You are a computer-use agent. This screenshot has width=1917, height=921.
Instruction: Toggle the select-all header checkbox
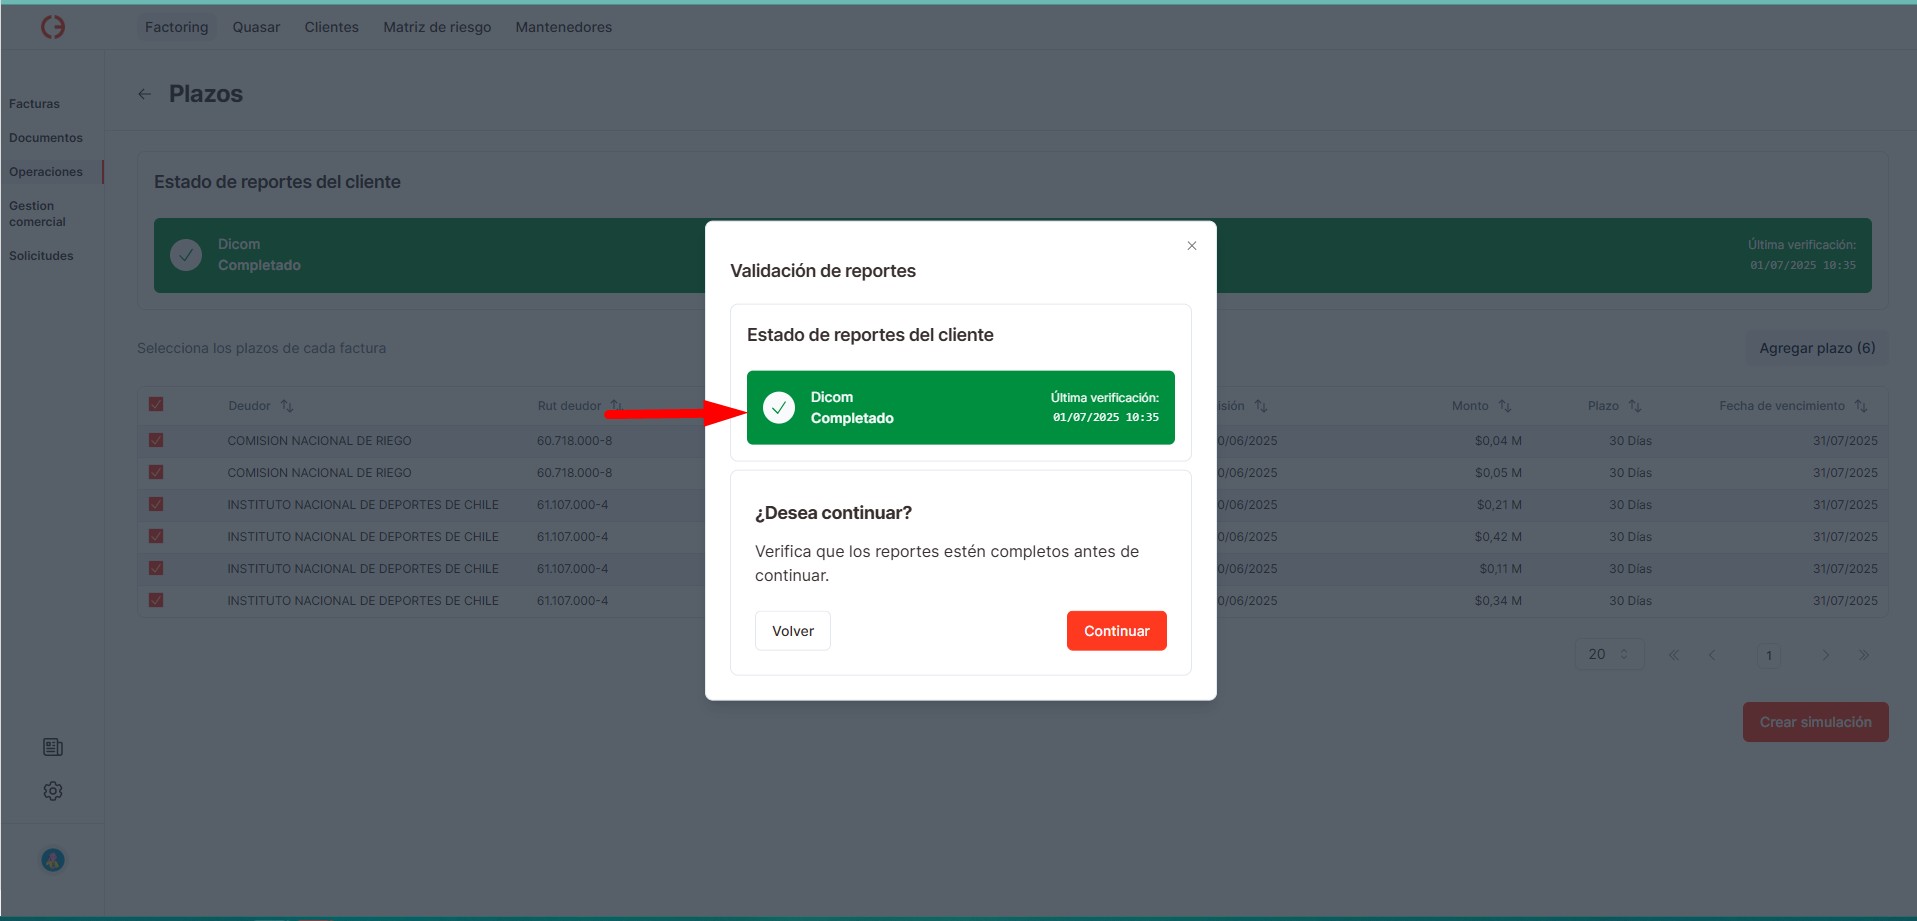click(156, 405)
